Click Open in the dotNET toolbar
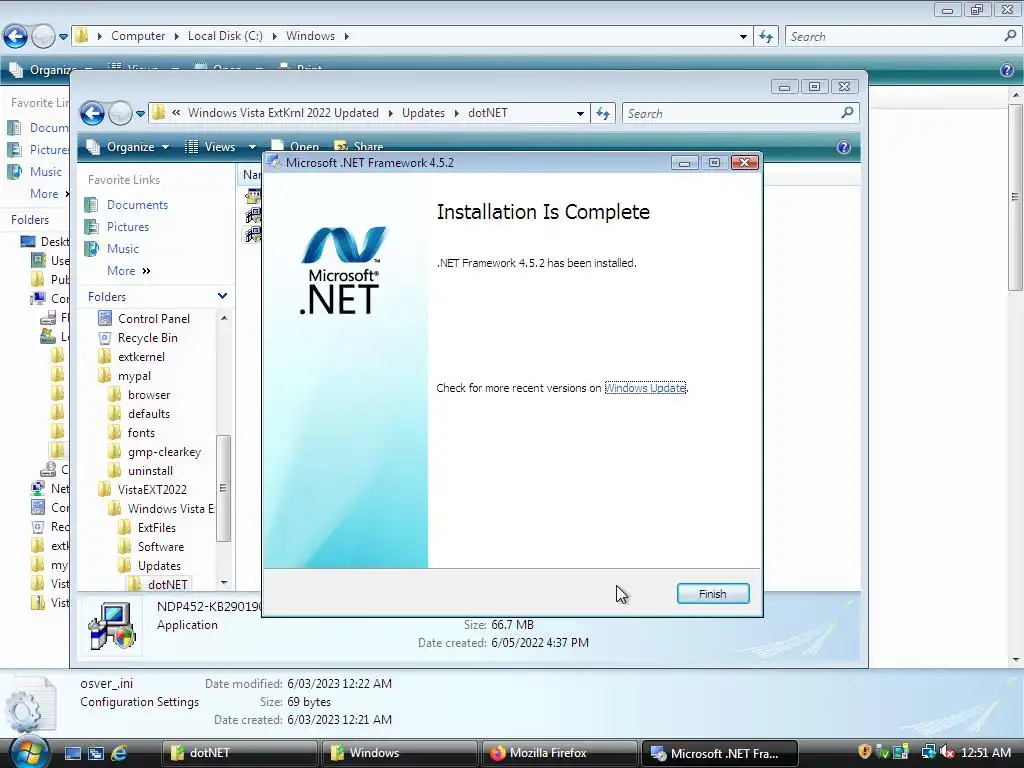Viewport: 1024px width, 768px height. point(295,146)
